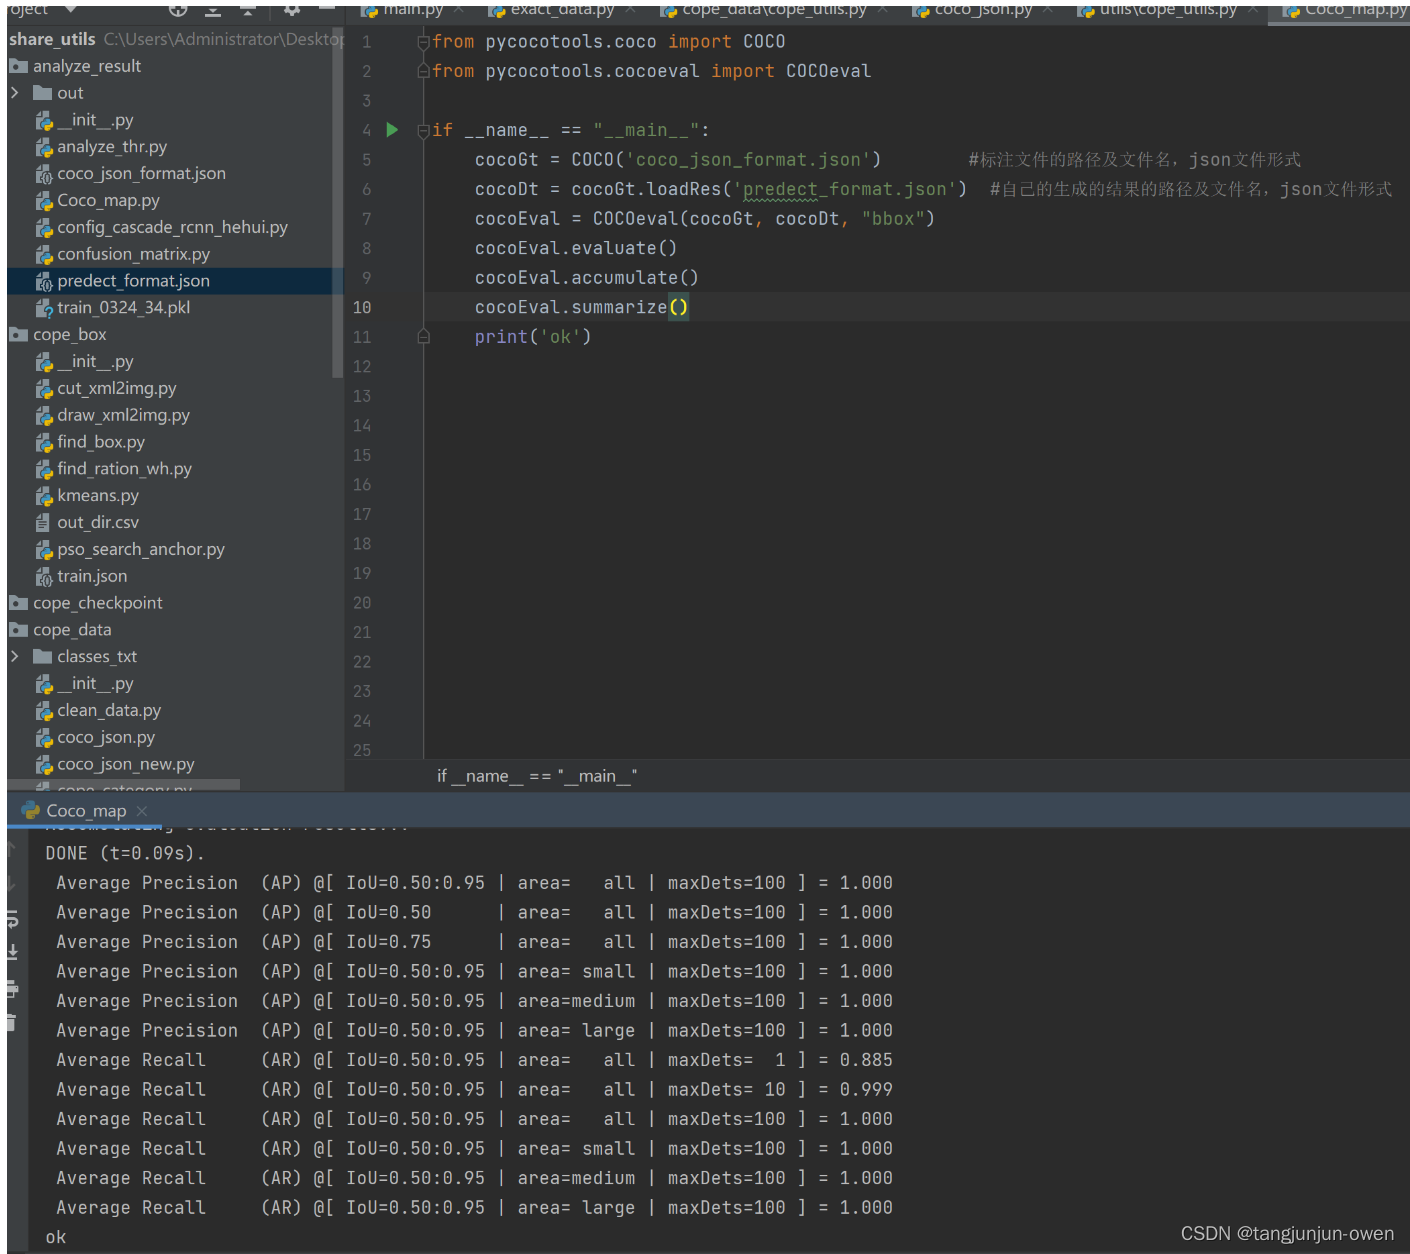This screenshot has height=1254, width=1410.
Task: Select coco_json_format.json in the project tree
Action: click(141, 174)
